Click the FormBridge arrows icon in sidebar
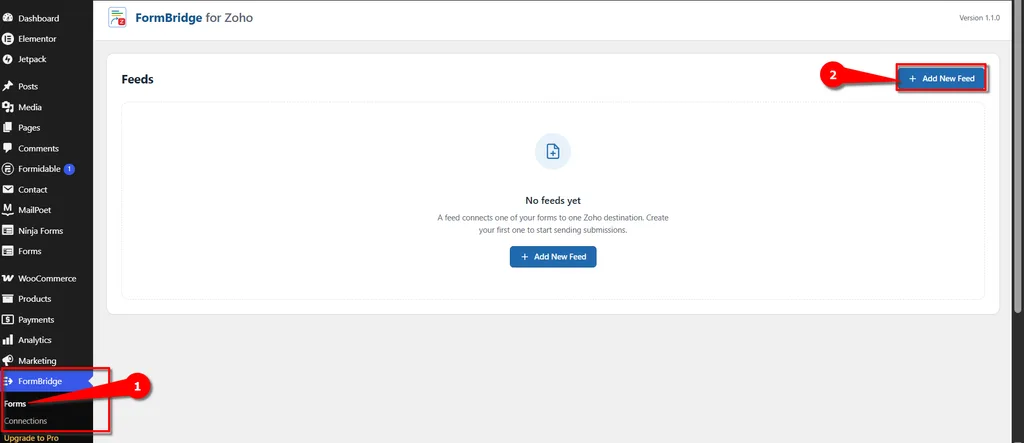This screenshot has height=443, width=1024. [x=8, y=381]
